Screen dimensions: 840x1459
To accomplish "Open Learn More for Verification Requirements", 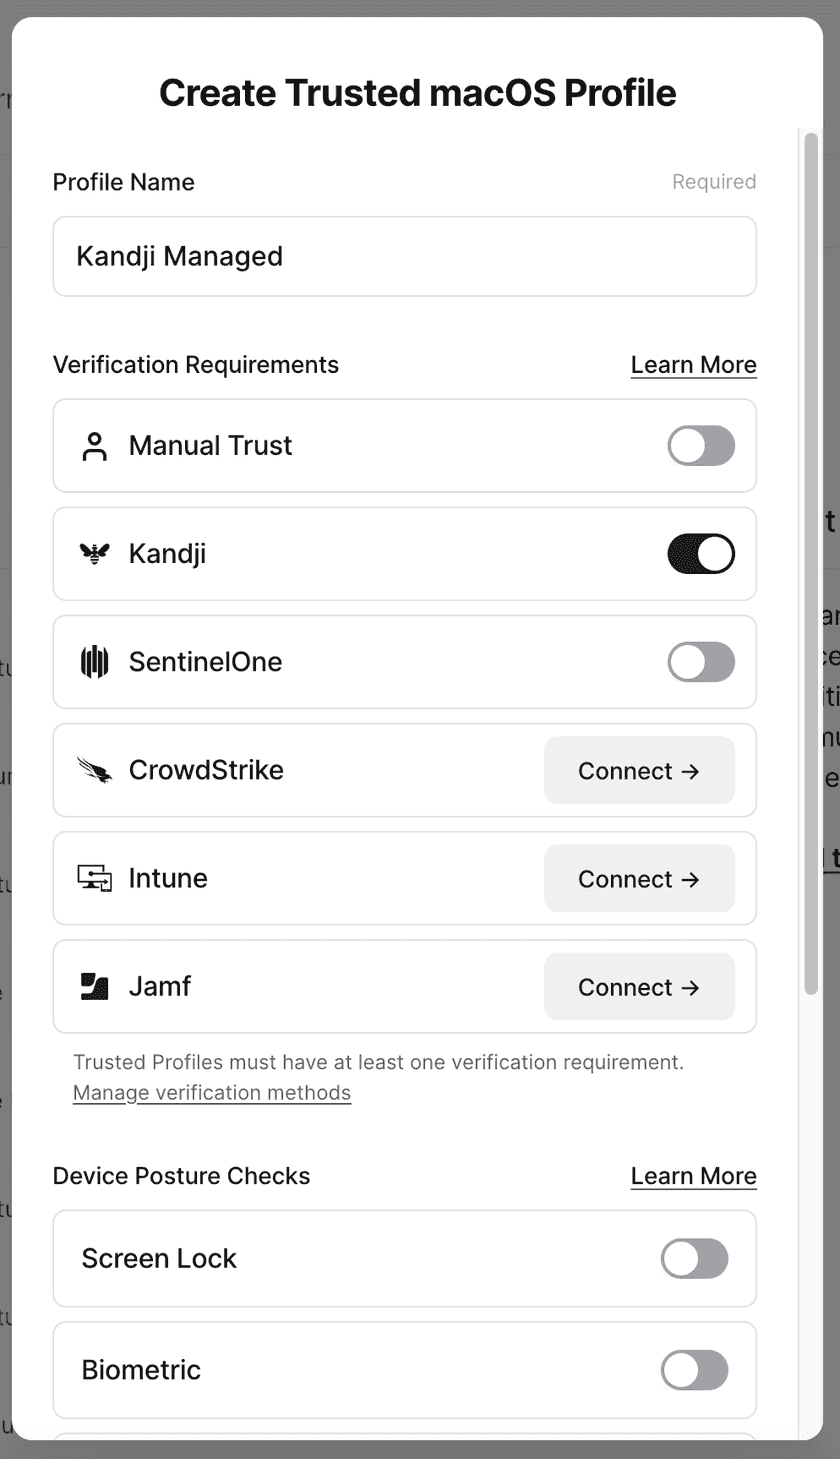I will click(x=693, y=365).
